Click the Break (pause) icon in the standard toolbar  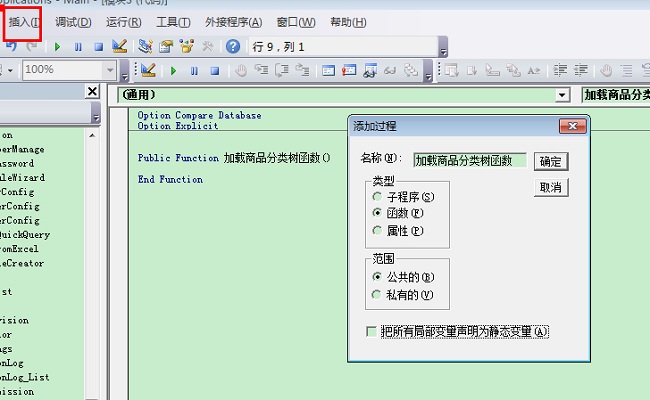click(x=78, y=47)
